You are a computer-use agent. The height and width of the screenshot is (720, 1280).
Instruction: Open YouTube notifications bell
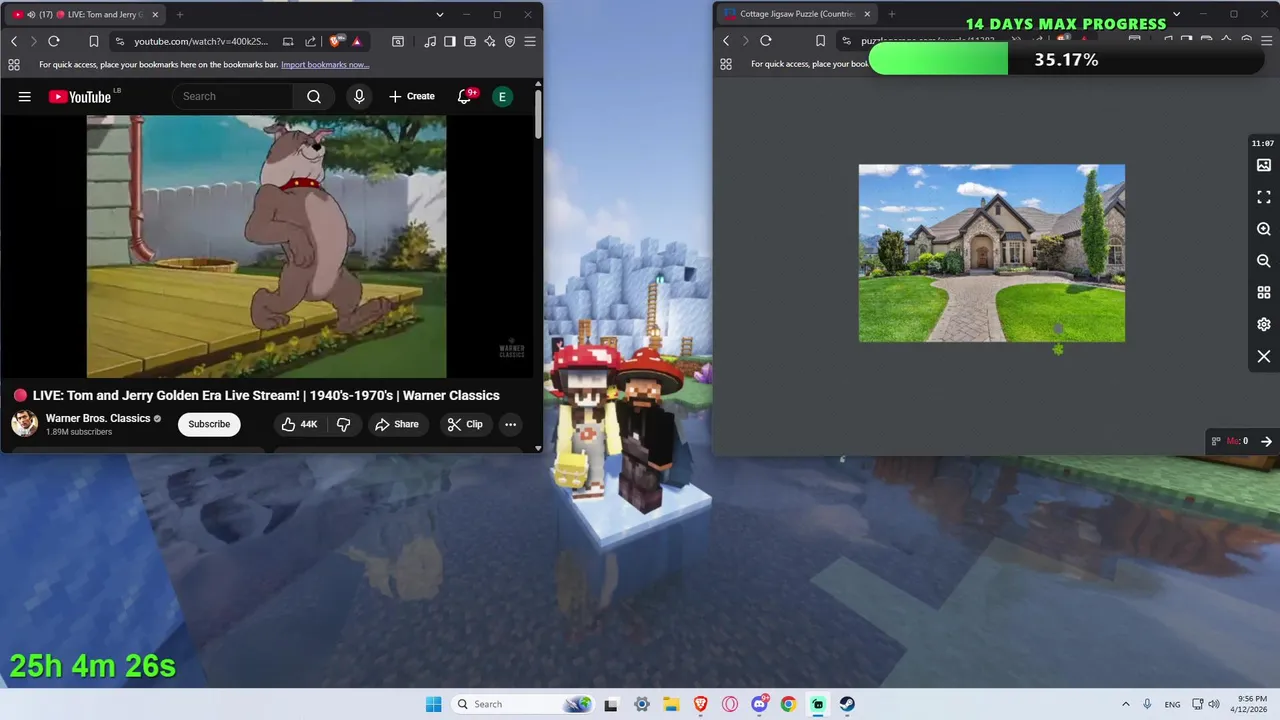(x=464, y=96)
